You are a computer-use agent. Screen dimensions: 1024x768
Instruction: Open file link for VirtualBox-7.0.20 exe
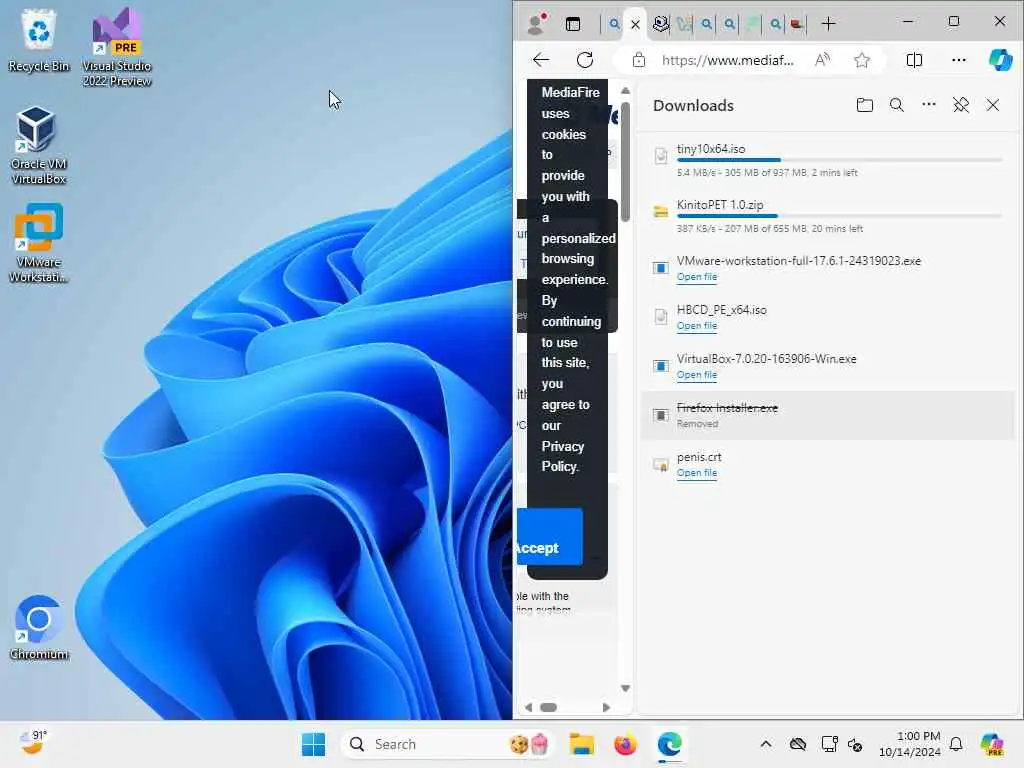coord(697,375)
